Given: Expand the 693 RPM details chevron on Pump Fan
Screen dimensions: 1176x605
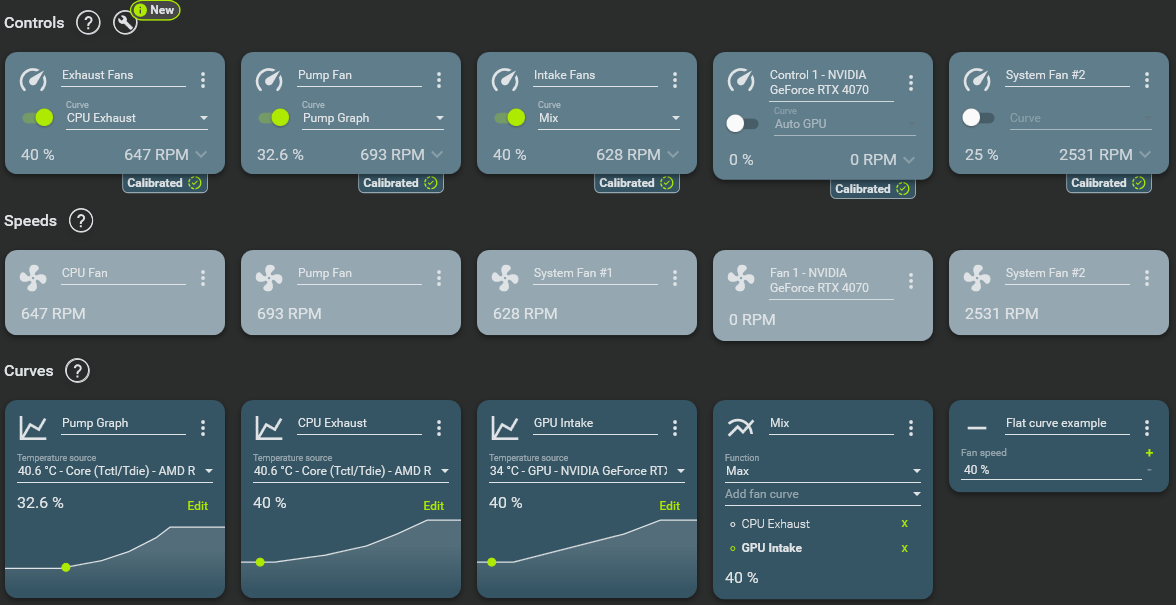Looking at the screenshot, I should pos(437,154).
